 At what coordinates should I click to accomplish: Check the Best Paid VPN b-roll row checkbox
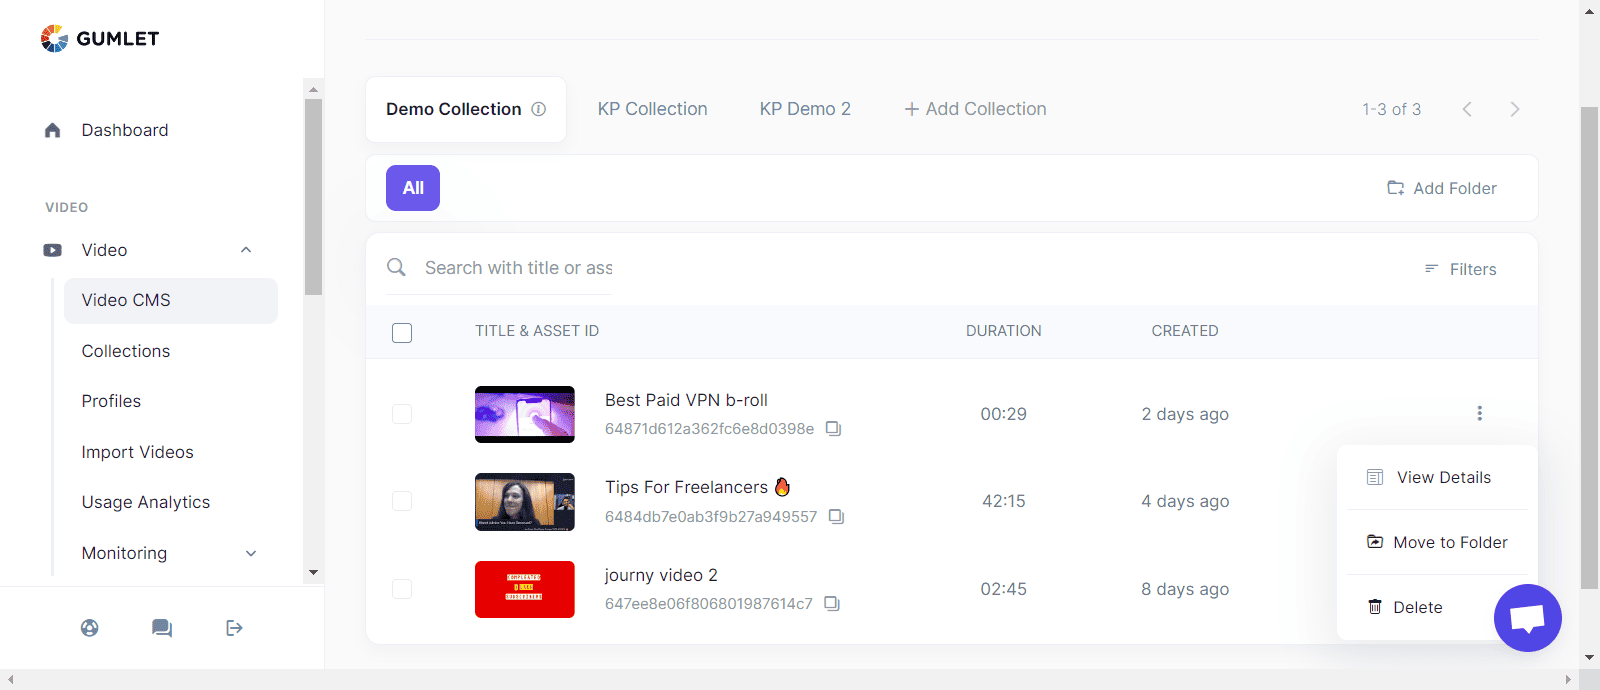pos(402,414)
